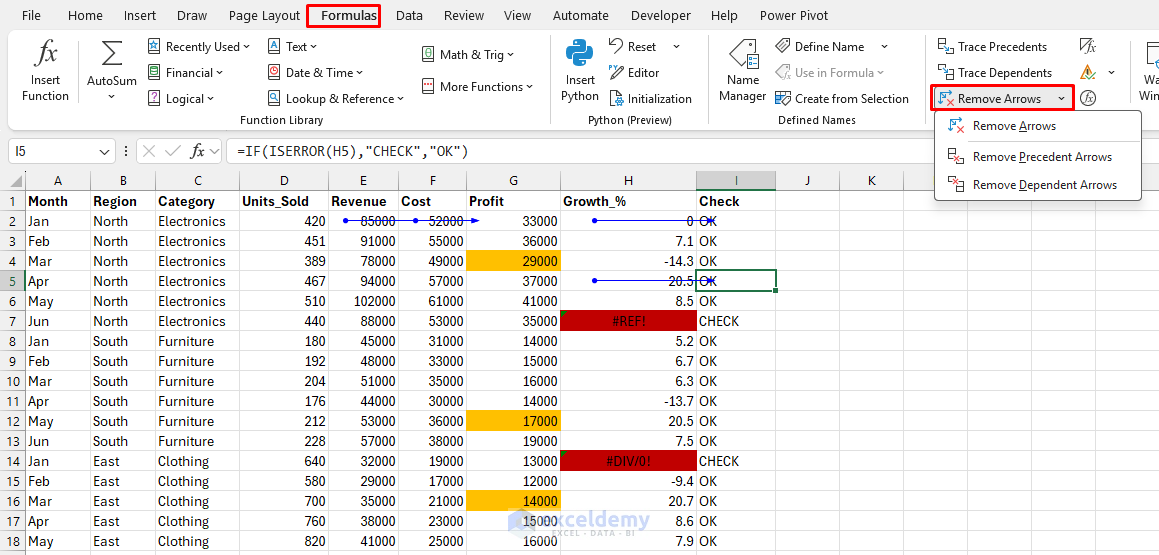The image size is (1159, 555).
Task: Click the formula bar cancel X icon
Action: [149, 151]
